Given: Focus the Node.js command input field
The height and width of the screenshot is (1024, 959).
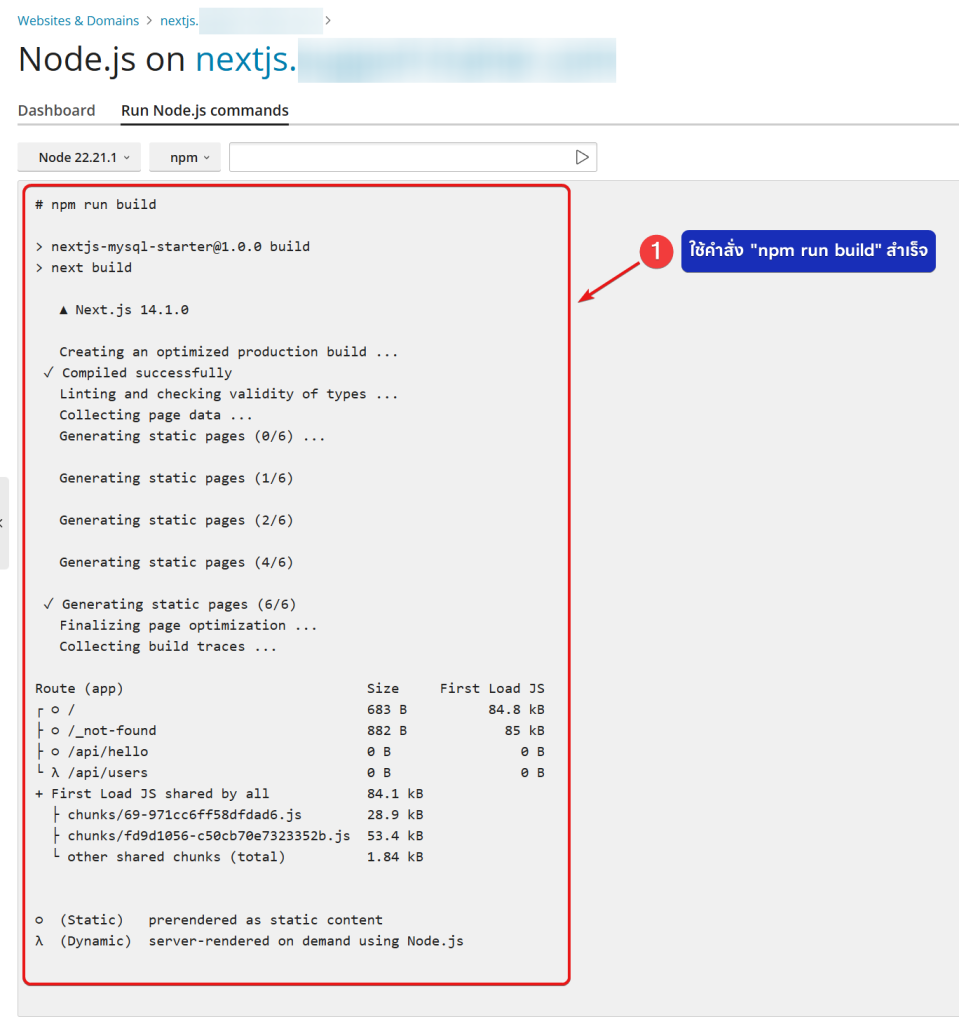Looking at the screenshot, I should pos(400,157).
